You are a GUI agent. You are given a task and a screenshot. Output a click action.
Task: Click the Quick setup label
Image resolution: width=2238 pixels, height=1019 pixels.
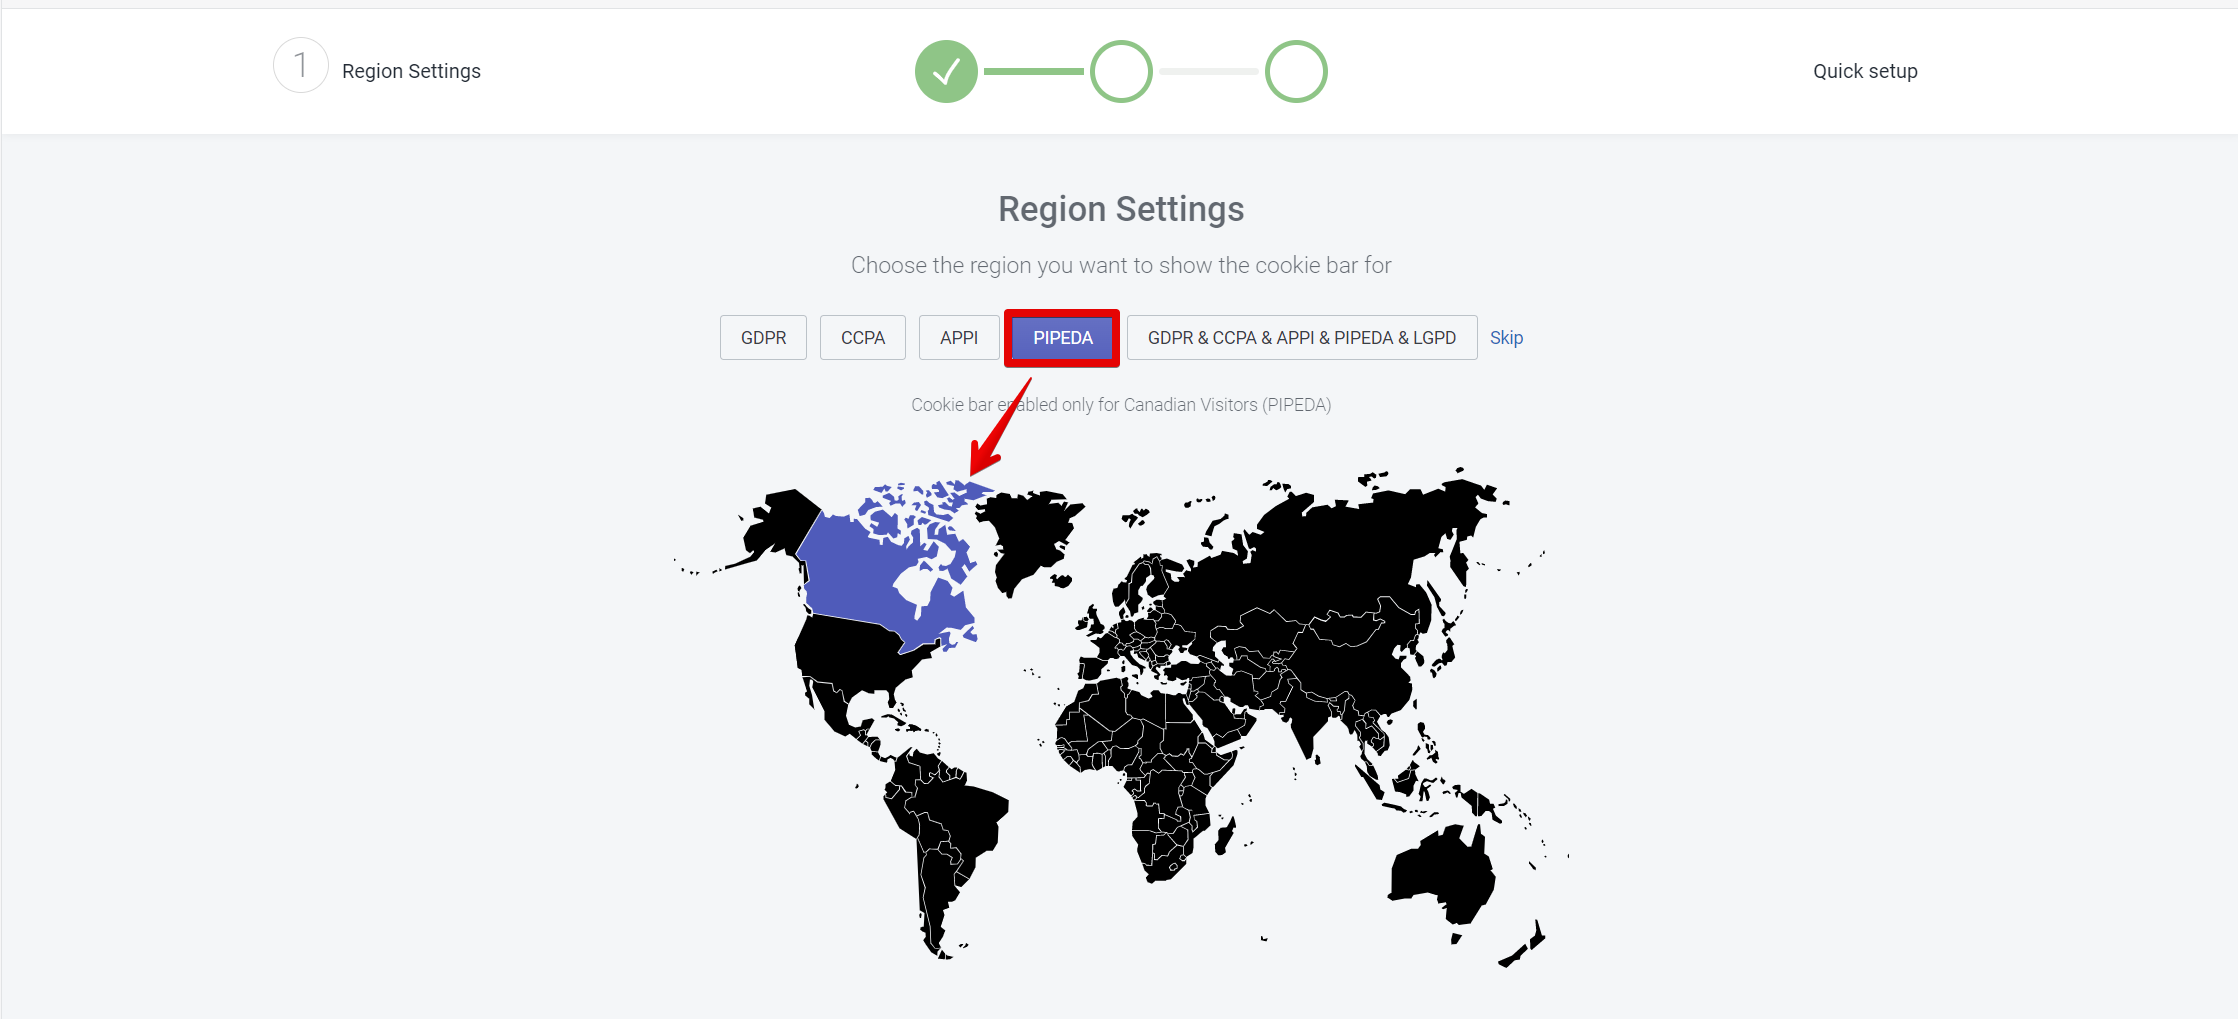(x=1865, y=71)
